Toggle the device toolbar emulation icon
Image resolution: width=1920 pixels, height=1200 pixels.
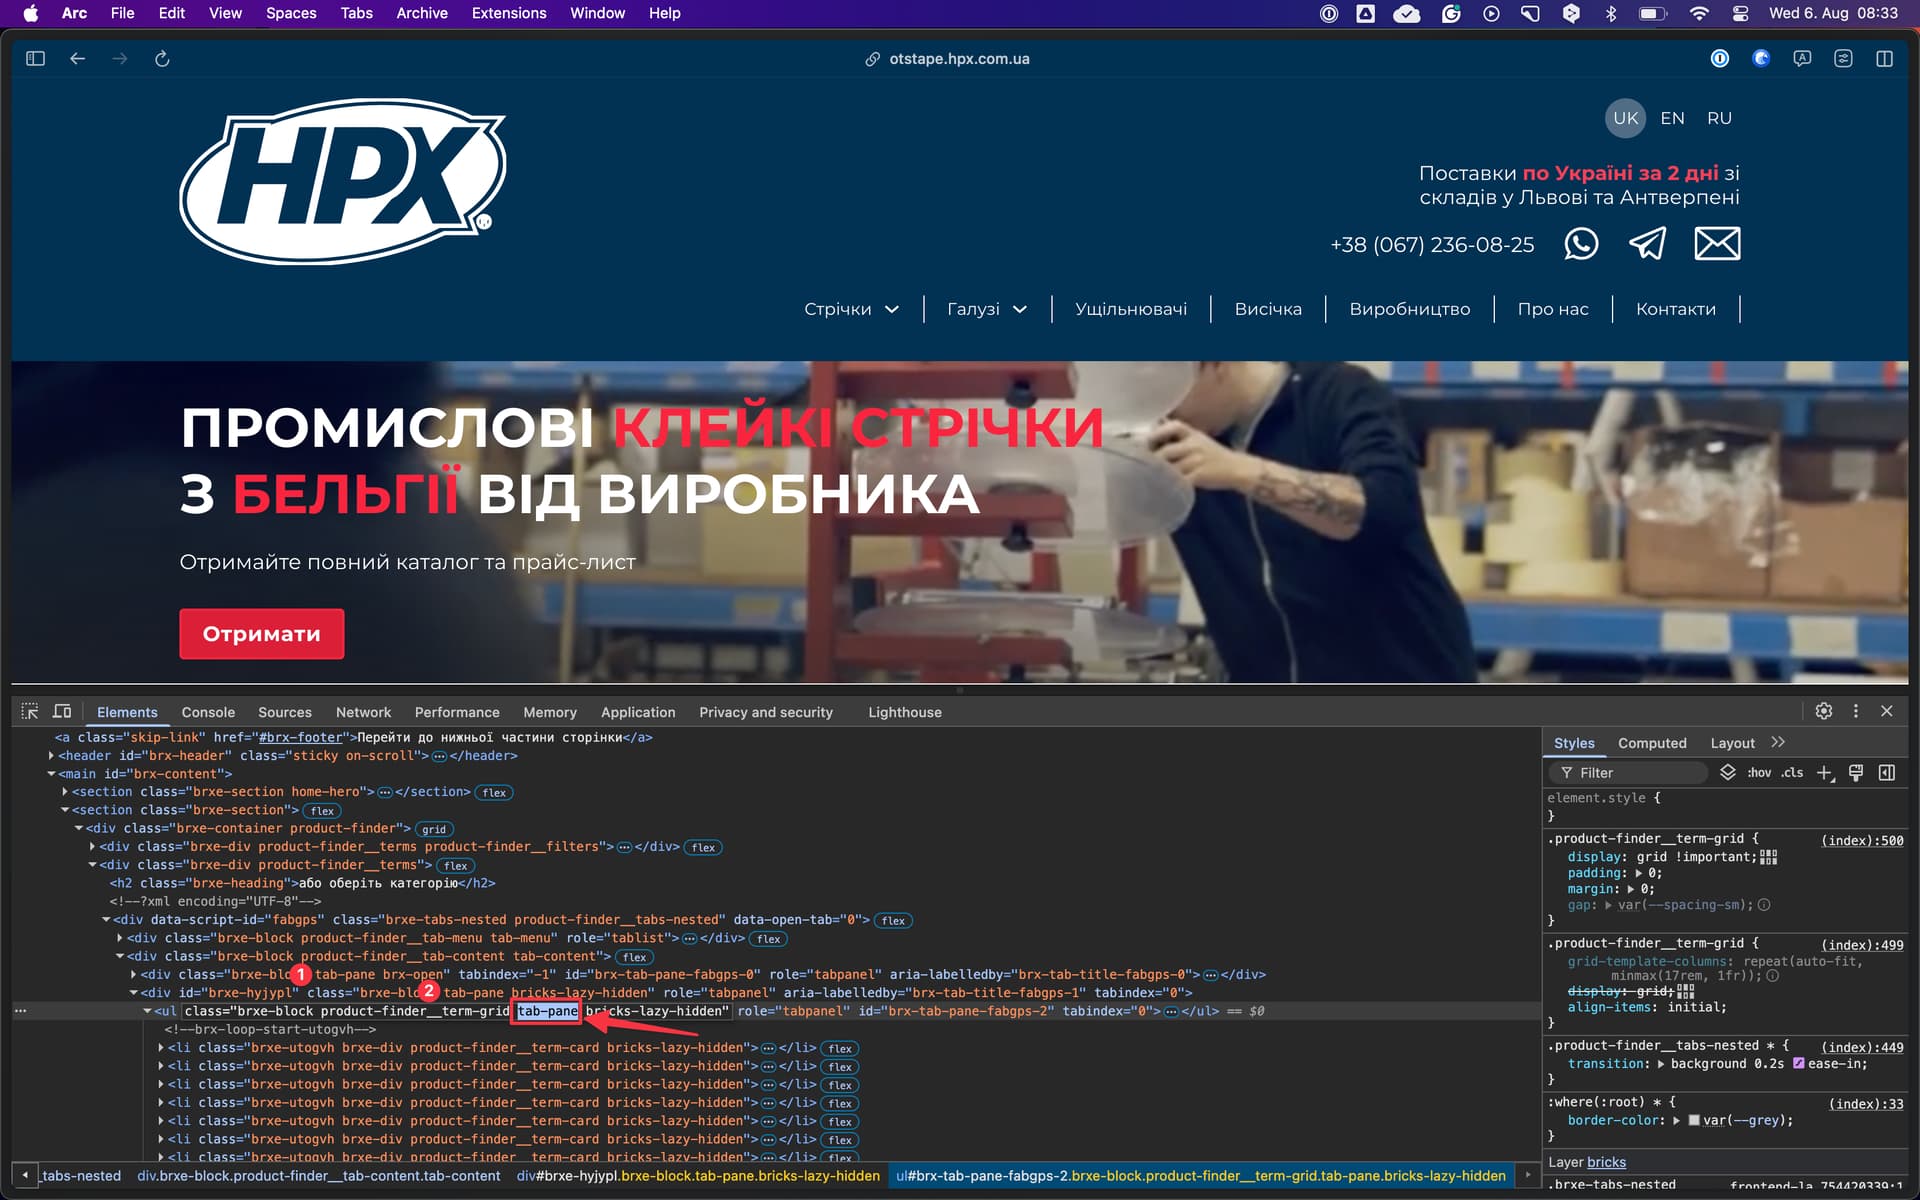tap(62, 711)
